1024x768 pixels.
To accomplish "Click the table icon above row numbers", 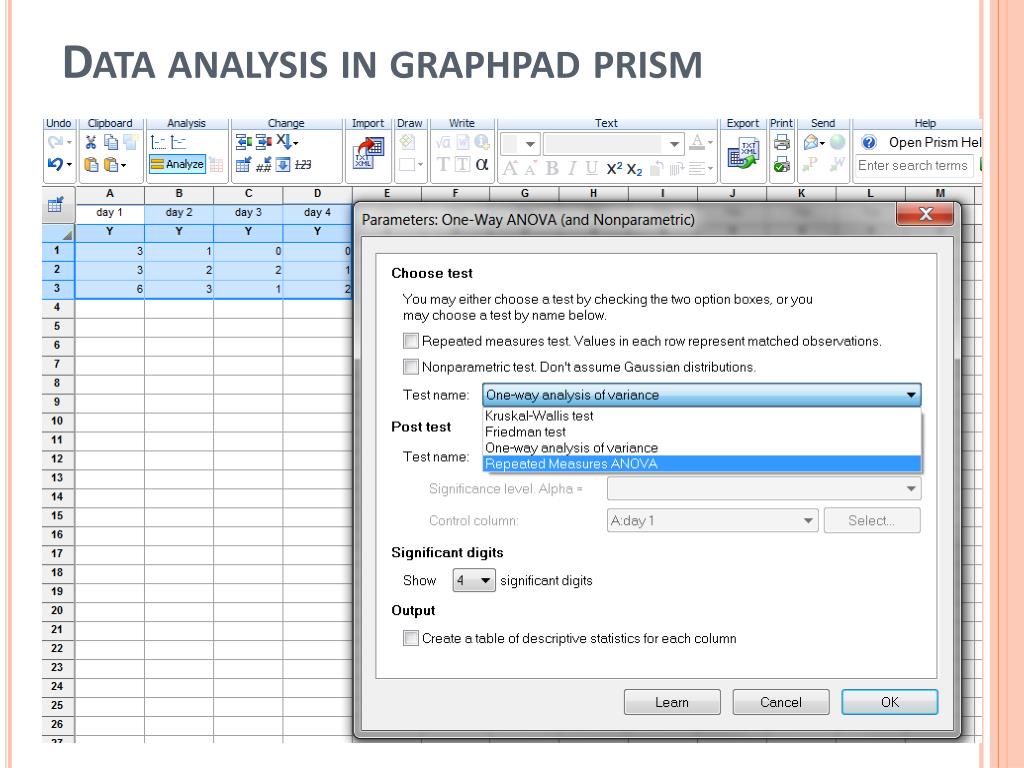I will (56, 204).
